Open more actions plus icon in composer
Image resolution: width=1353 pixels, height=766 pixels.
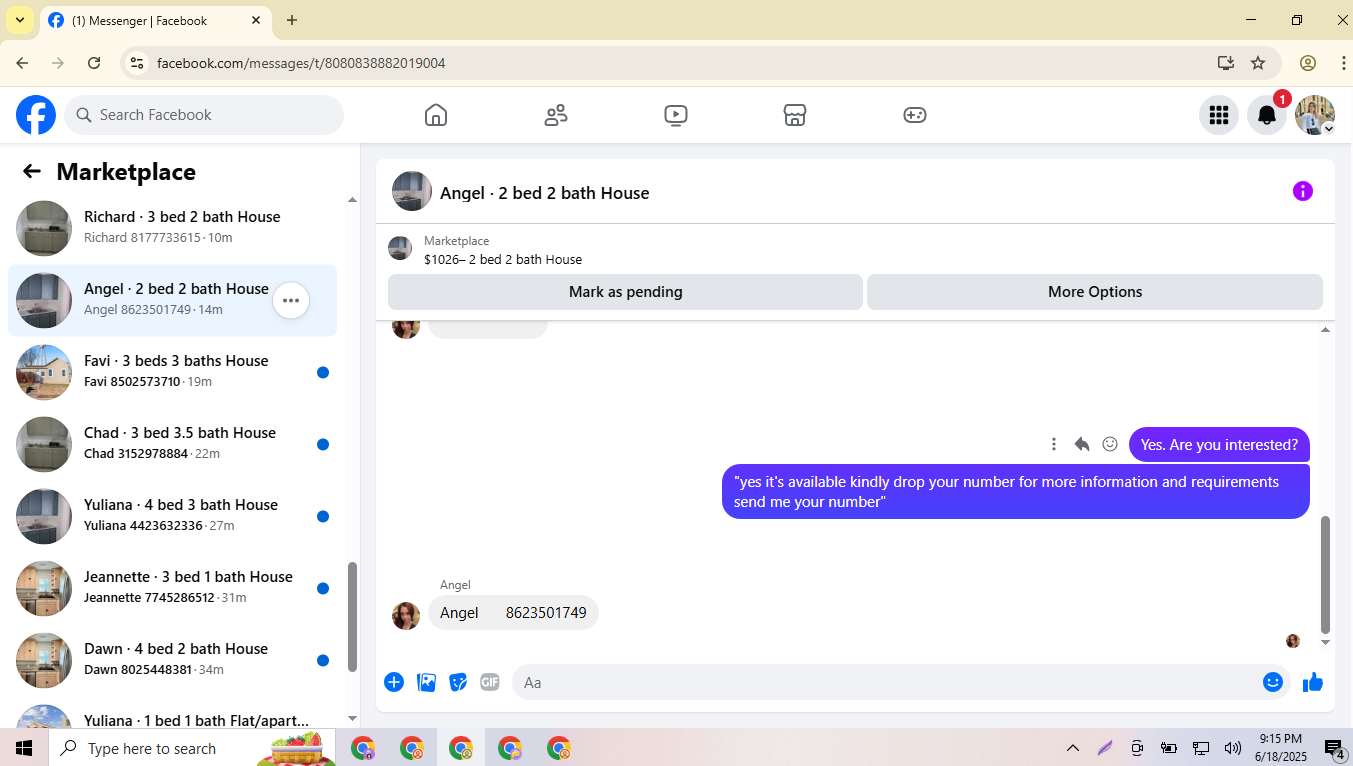click(394, 682)
